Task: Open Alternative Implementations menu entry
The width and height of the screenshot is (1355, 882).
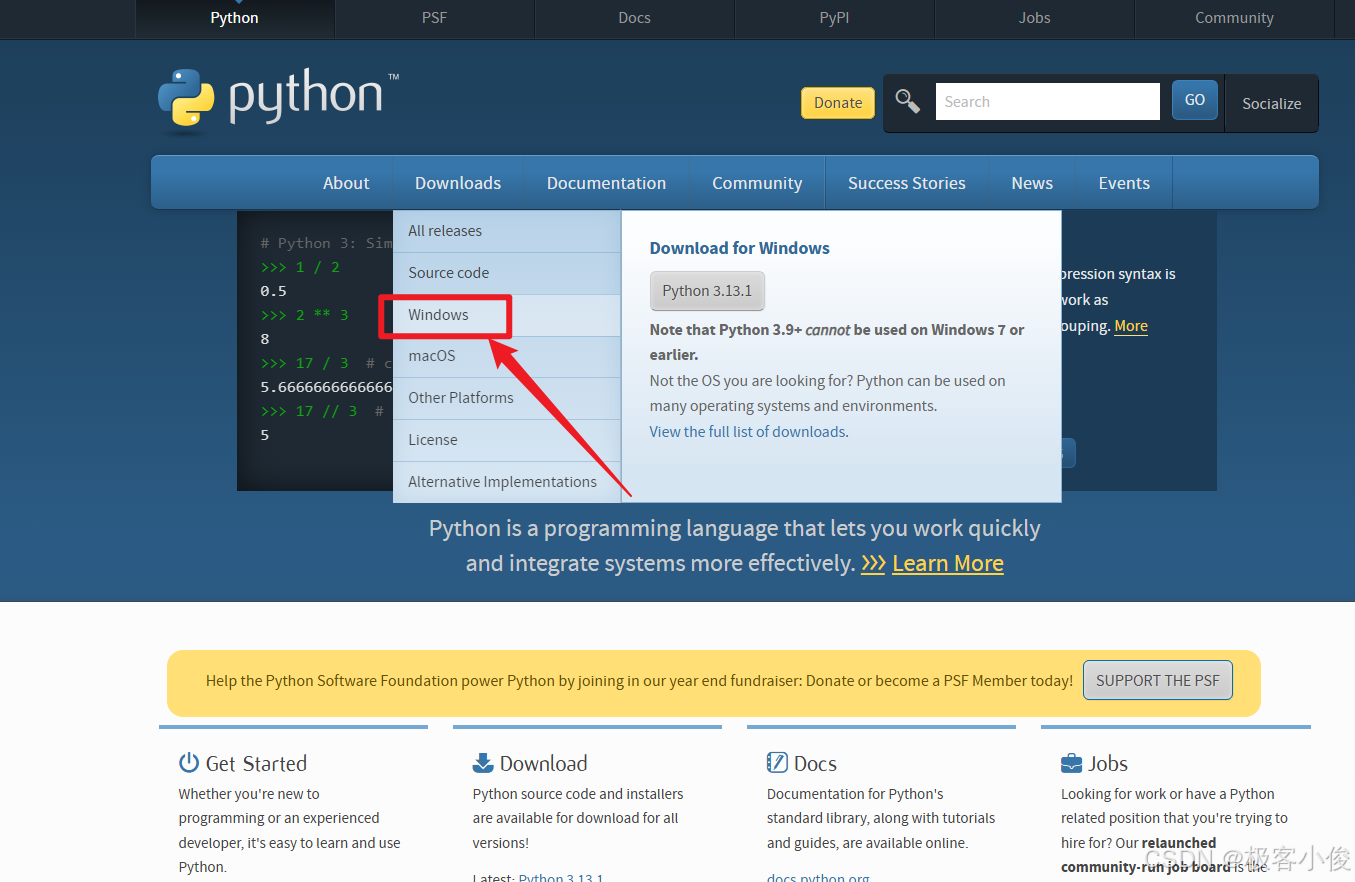Action: [507, 482]
